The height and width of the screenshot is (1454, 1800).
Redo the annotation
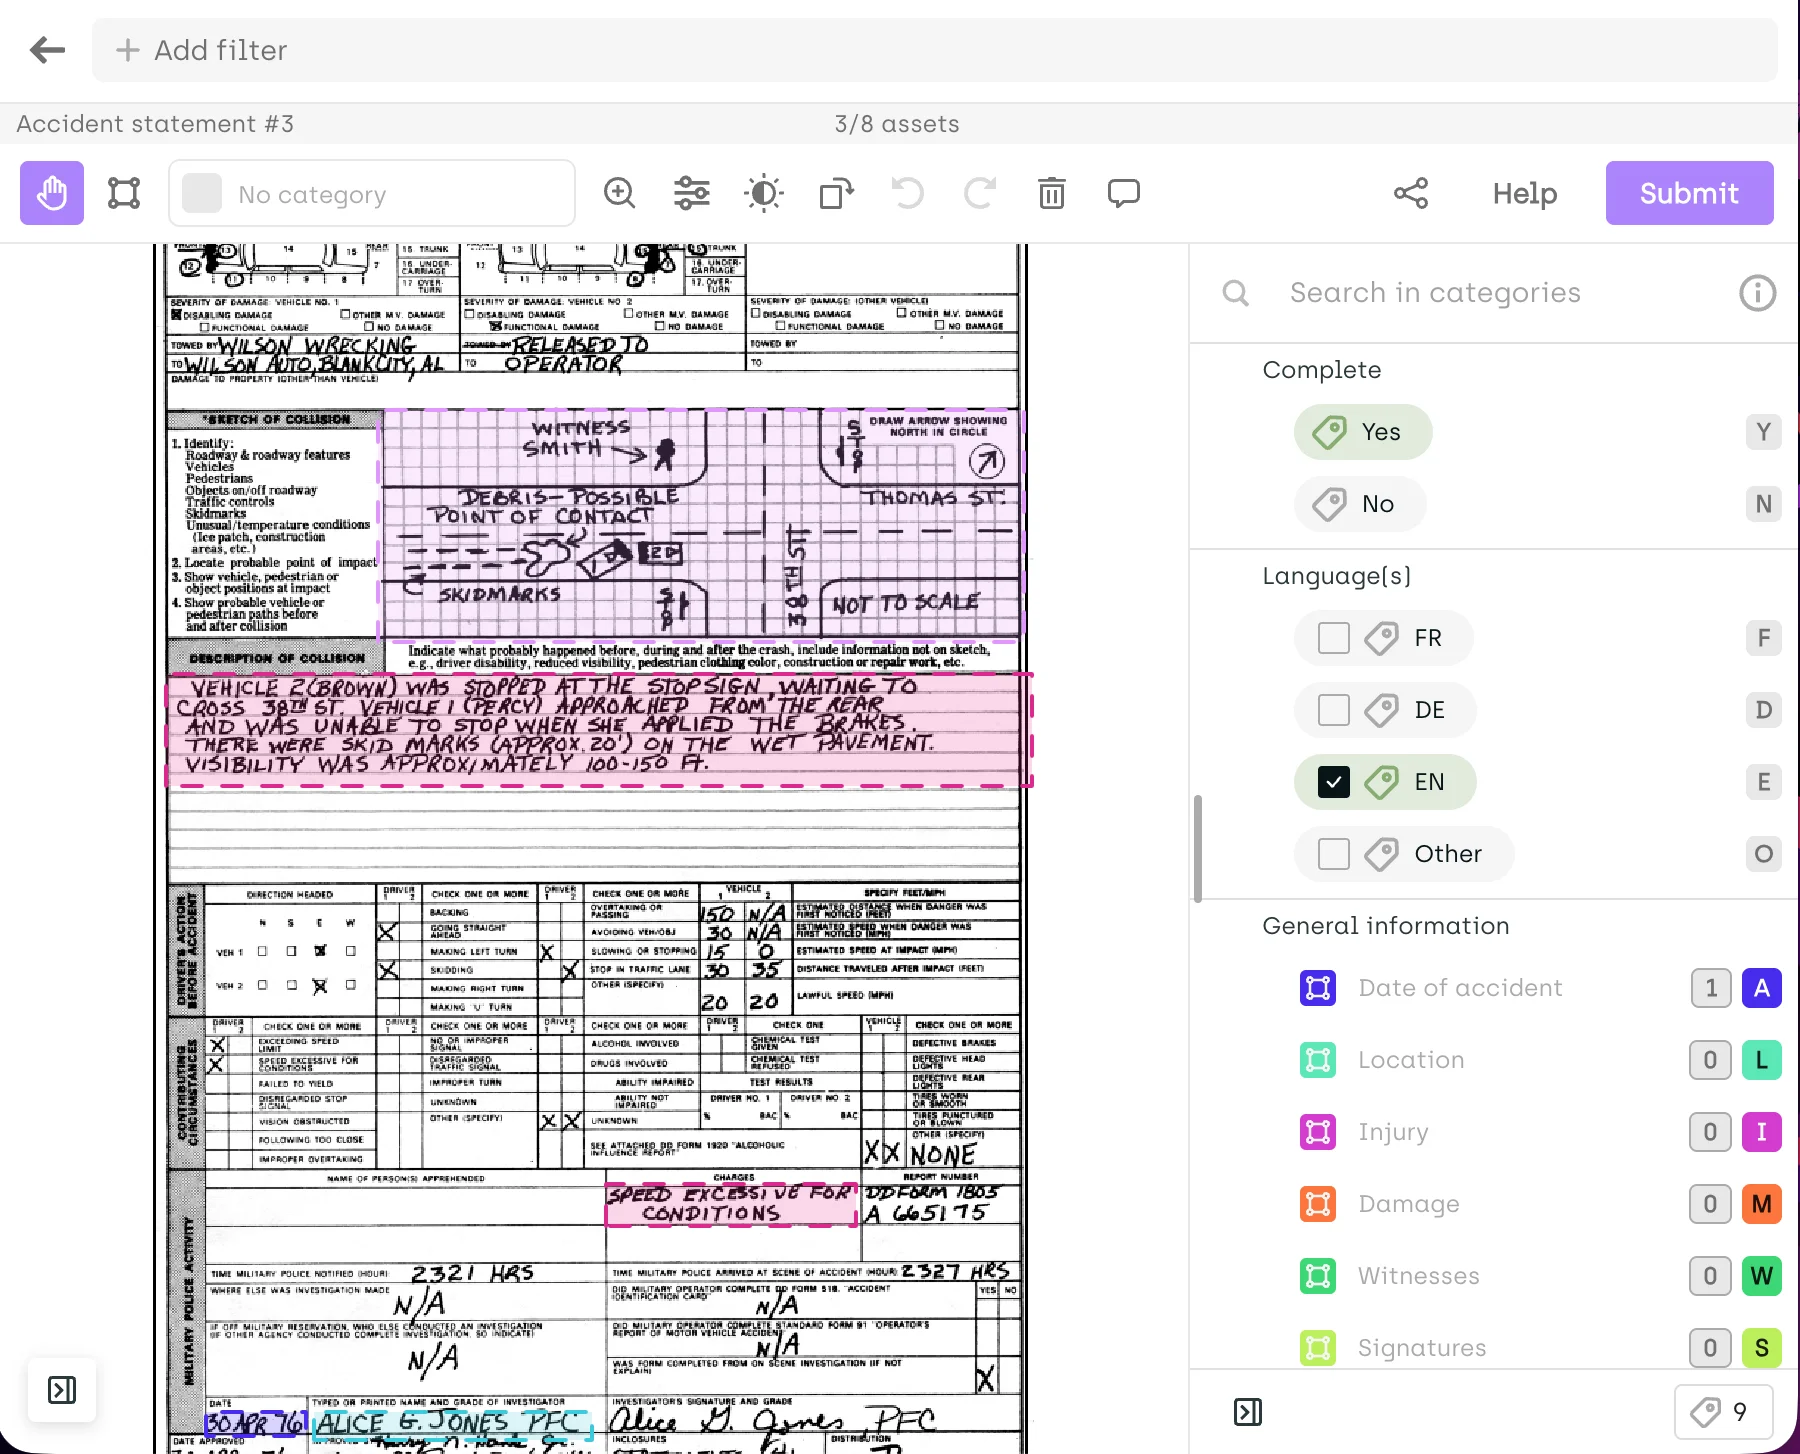click(x=980, y=193)
